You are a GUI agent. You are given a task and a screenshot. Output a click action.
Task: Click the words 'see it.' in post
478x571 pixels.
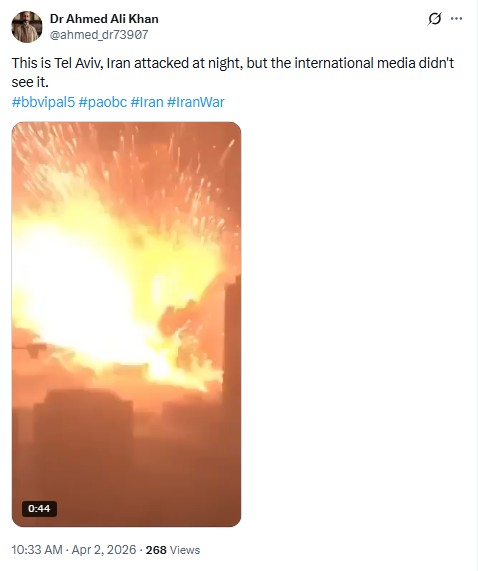tap(30, 82)
